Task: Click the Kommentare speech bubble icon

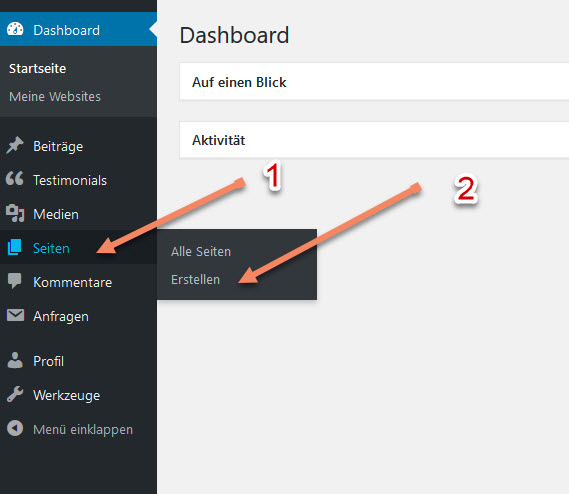Action: point(15,281)
